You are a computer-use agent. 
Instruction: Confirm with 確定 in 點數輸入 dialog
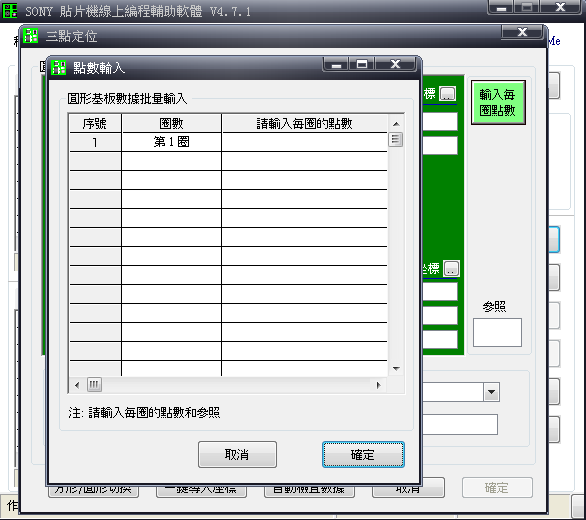click(x=363, y=454)
